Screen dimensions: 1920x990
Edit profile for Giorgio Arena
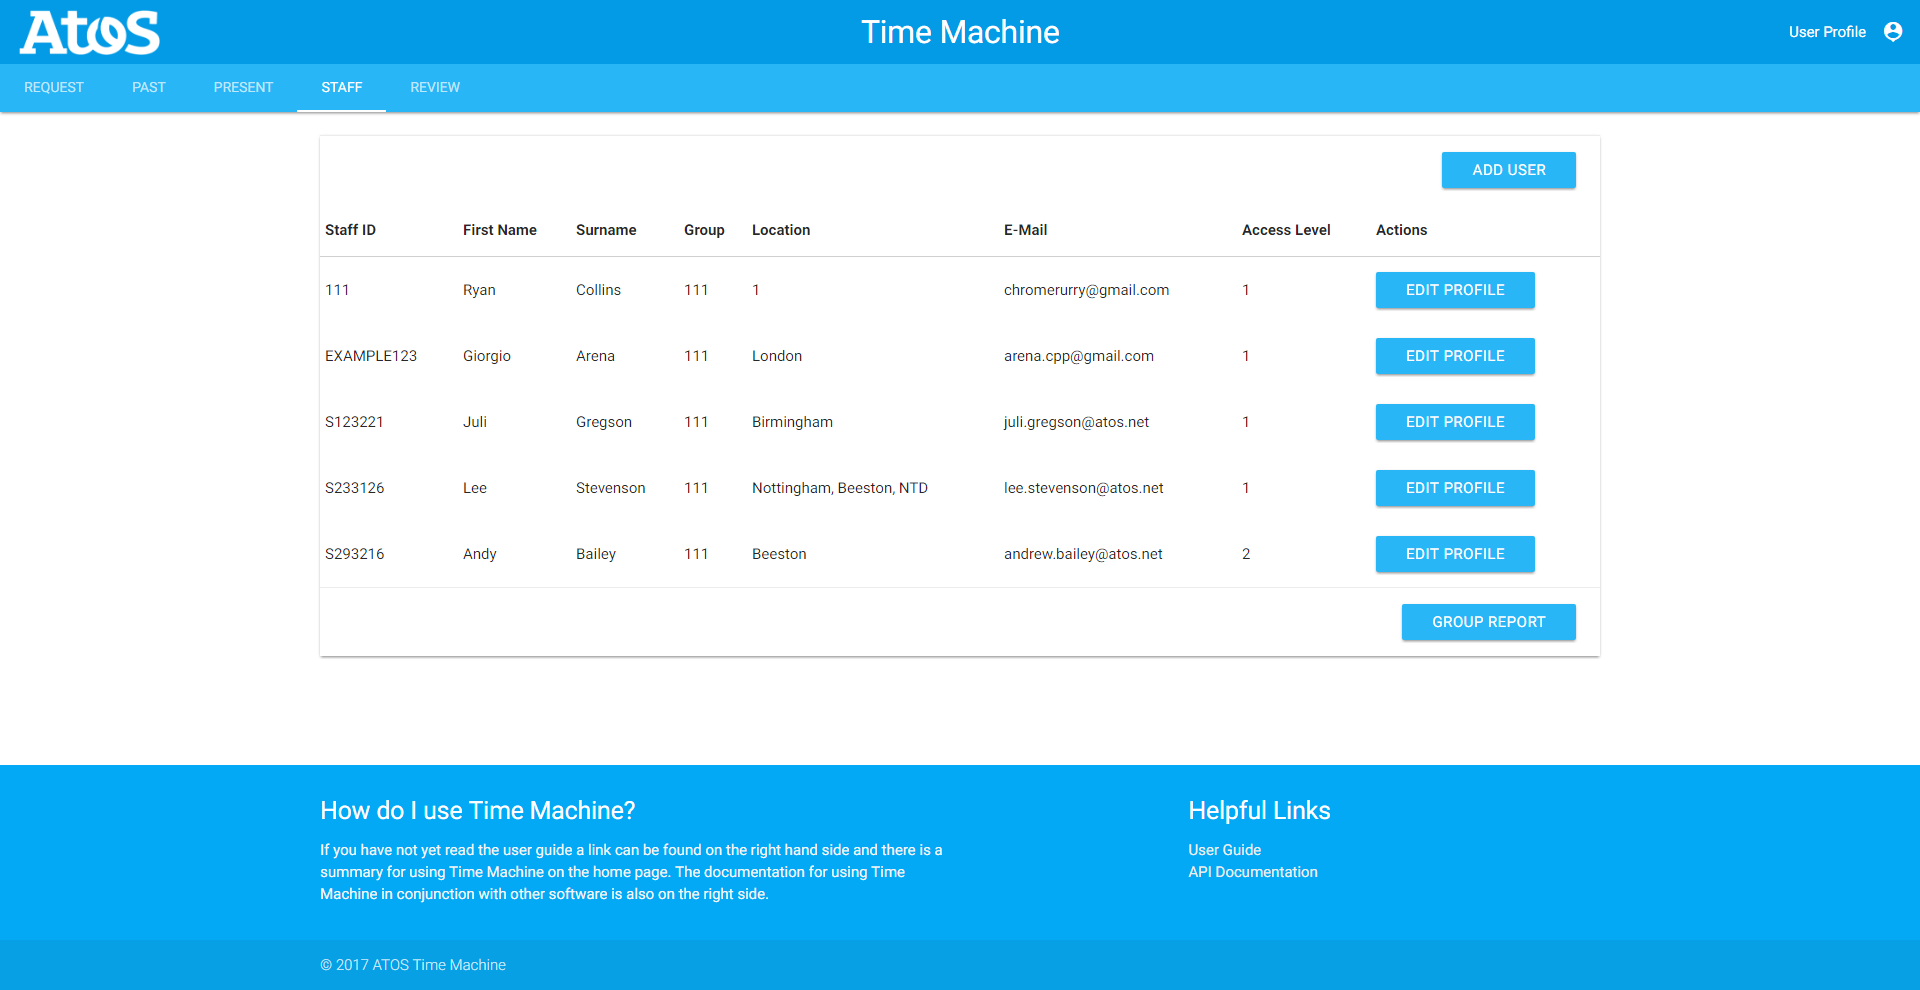1454,356
